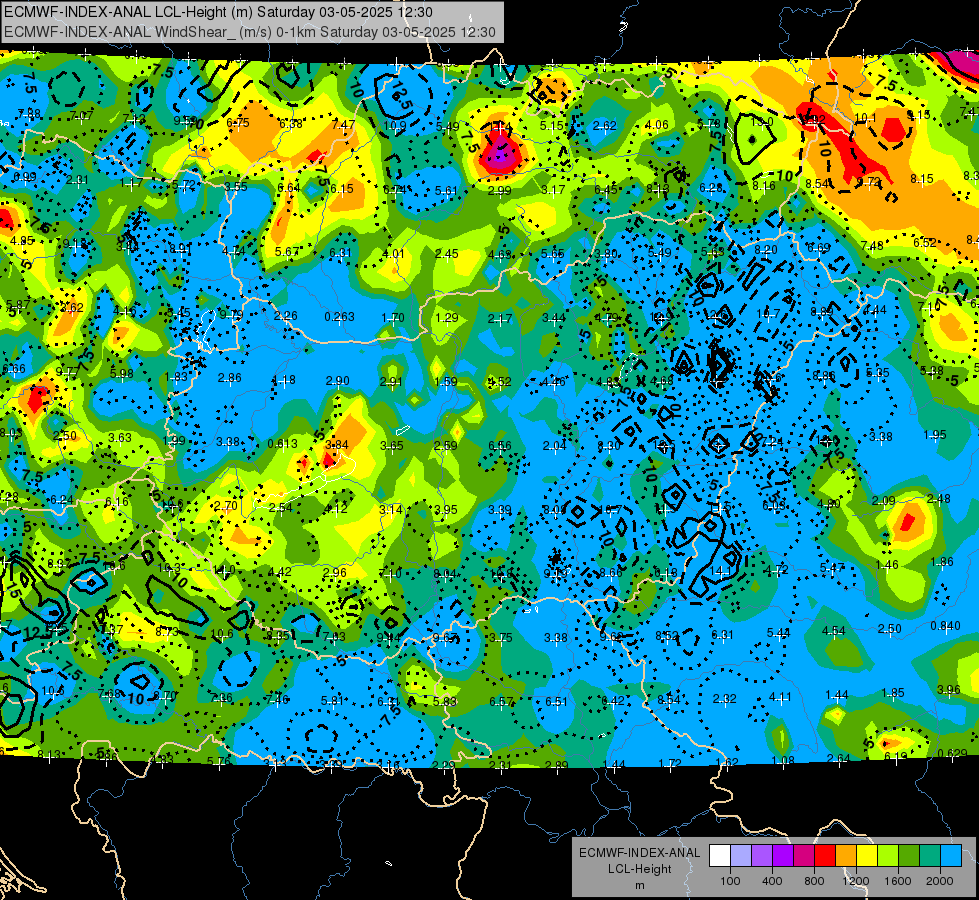Click the map value 4.06

(657, 125)
